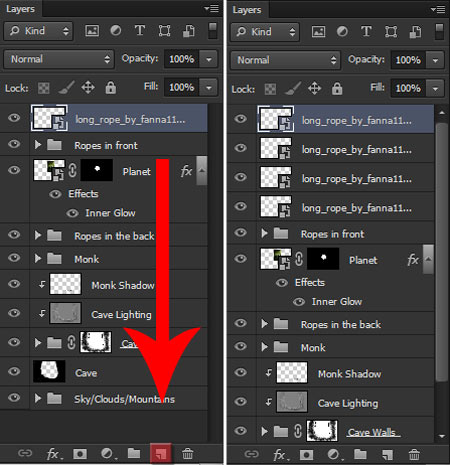Open Fill slider arrow in right panel

pos(435,89)
